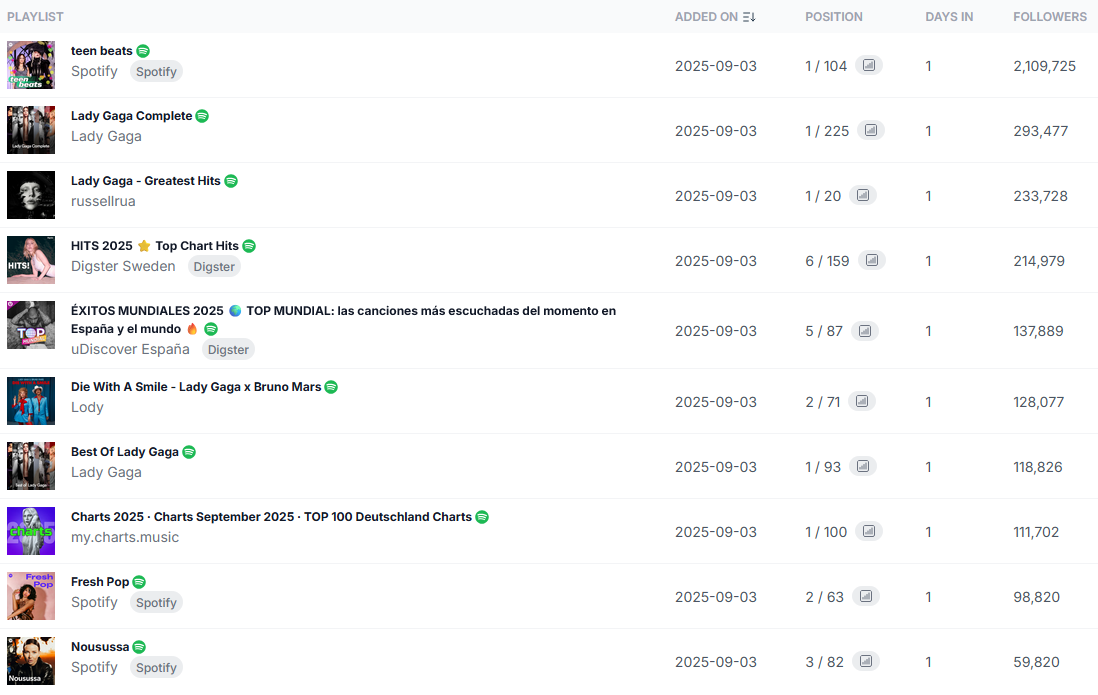The width and height of the screenshot is (1098, 695).
Task: Click Die With A Smile cover thumbnail
Action: point(31,401)
